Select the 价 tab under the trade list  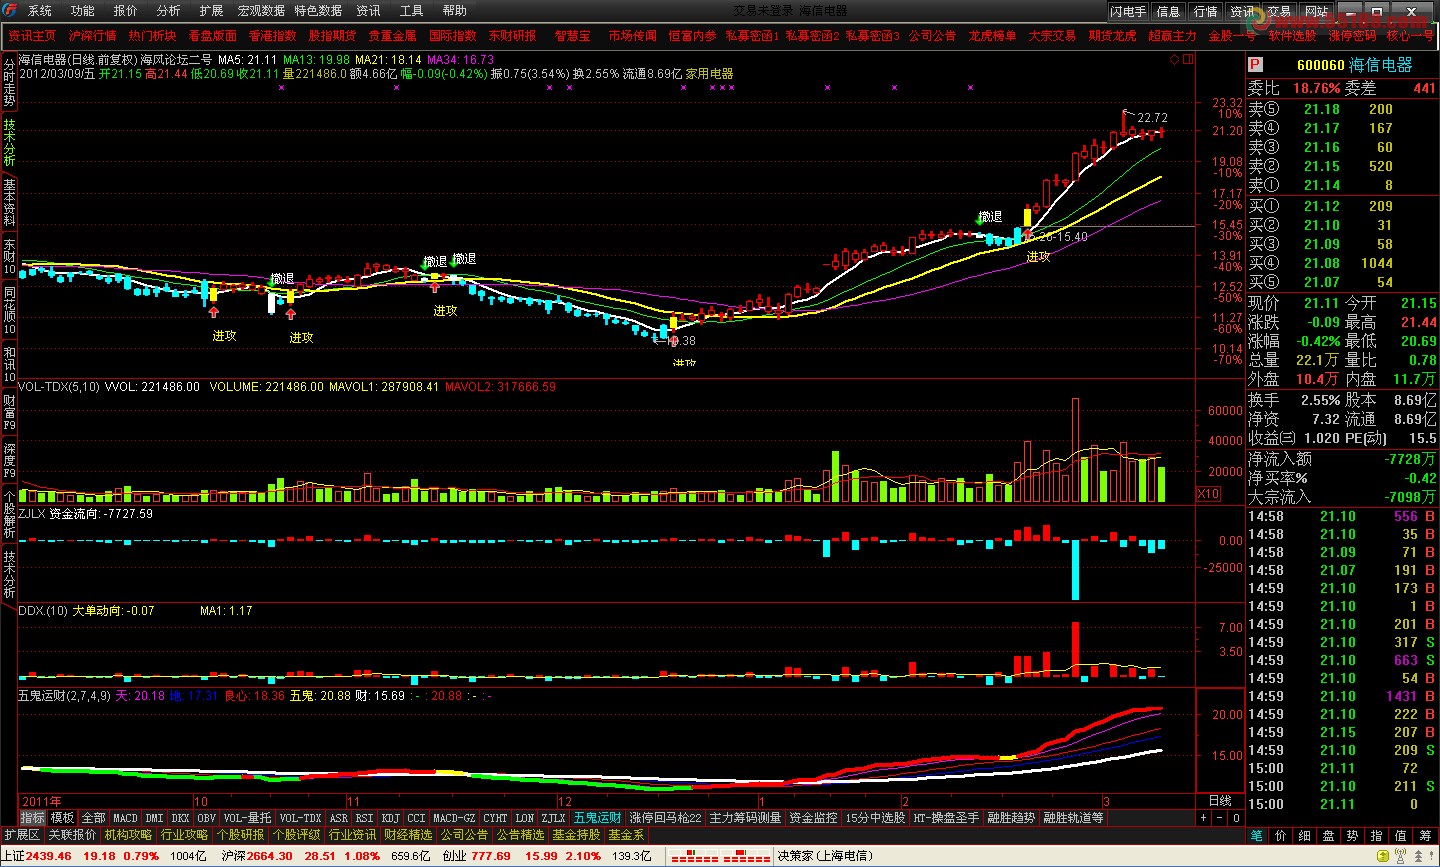point(1280,835)
